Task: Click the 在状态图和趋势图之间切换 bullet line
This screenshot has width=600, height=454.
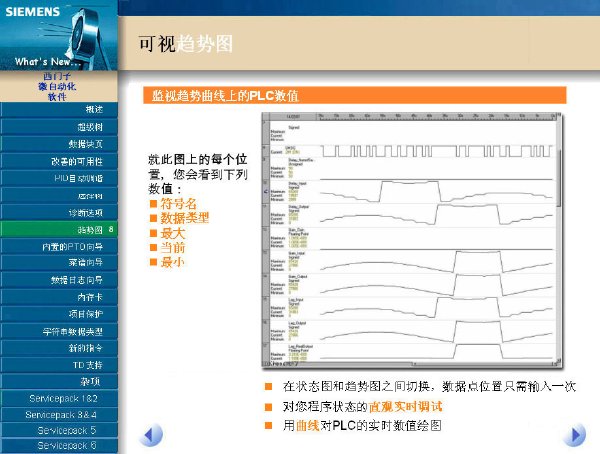Action: click(x=429, y=386)
